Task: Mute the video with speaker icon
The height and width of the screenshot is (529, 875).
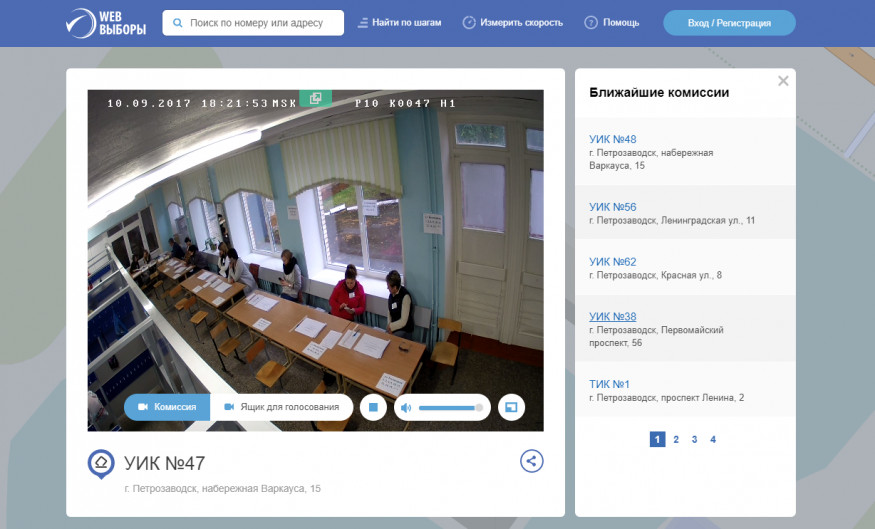Action: [406, 408]
